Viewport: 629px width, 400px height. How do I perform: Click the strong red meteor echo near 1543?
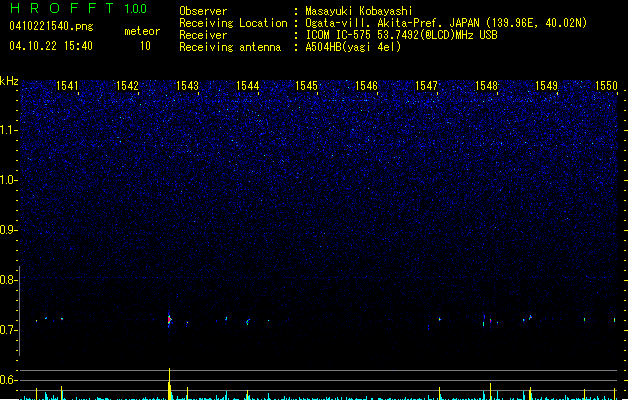click(x=169, y=320)
